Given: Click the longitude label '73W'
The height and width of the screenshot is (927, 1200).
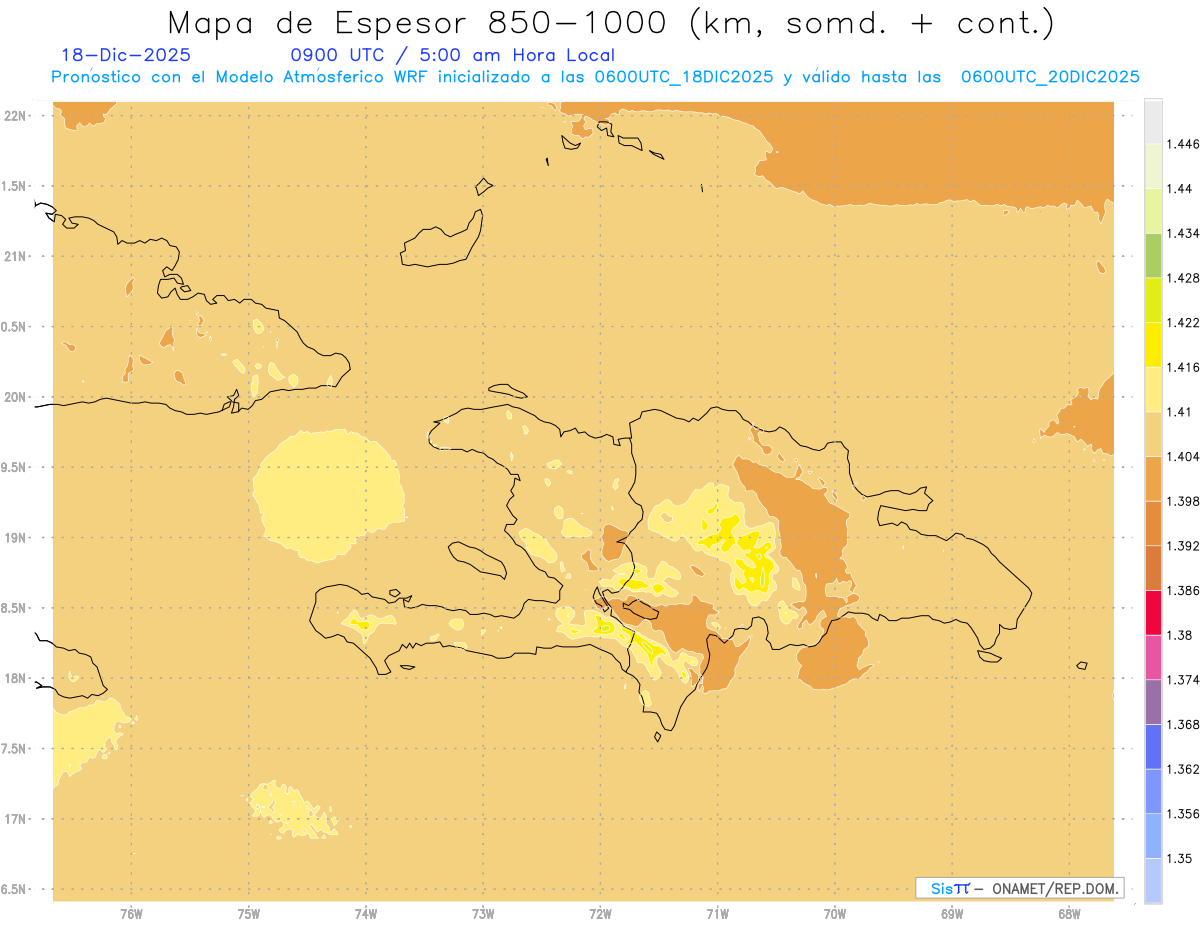Looking at the screenshot, I should [x=483, y=914].
